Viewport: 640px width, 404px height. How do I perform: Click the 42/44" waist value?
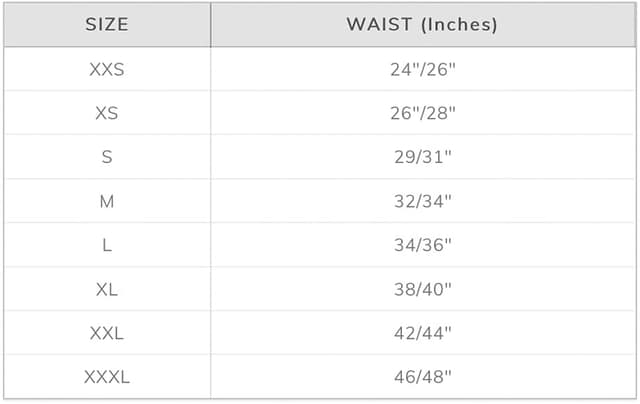point(422,333)
